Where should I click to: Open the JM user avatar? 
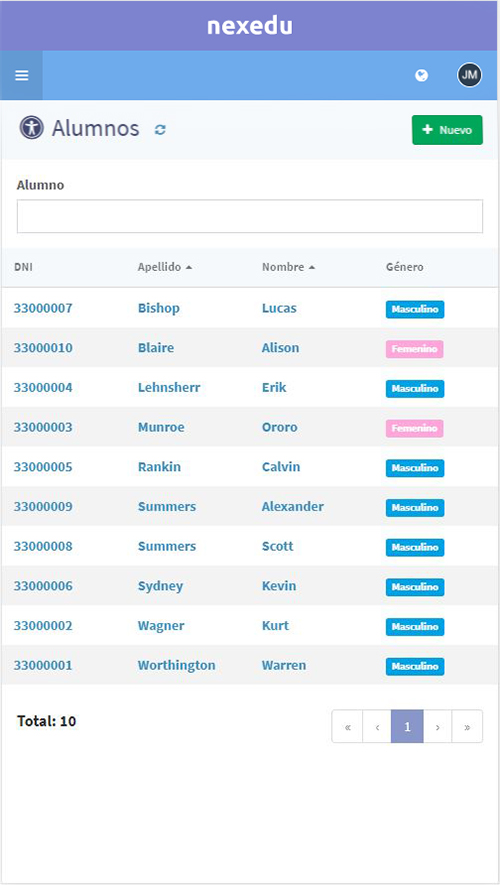[x=470, y=75]
